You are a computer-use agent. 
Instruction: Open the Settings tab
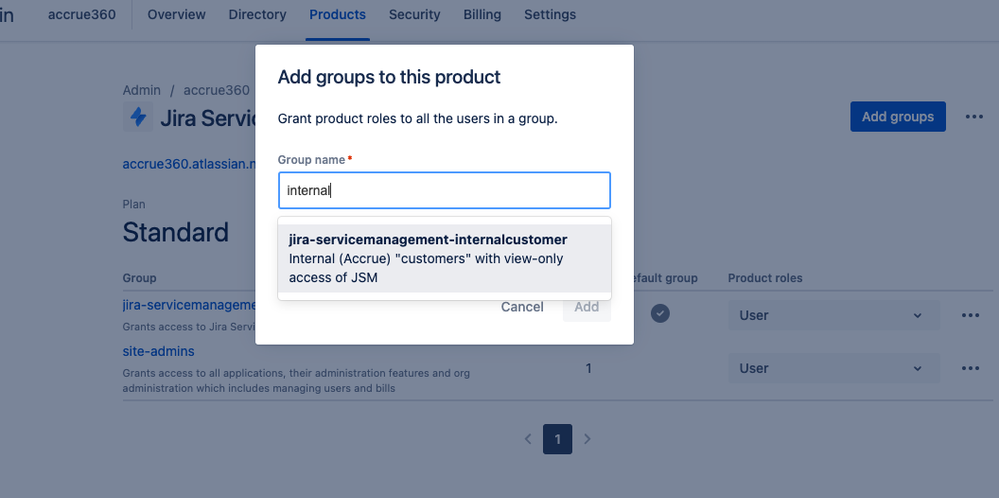(x=550, y=15)
